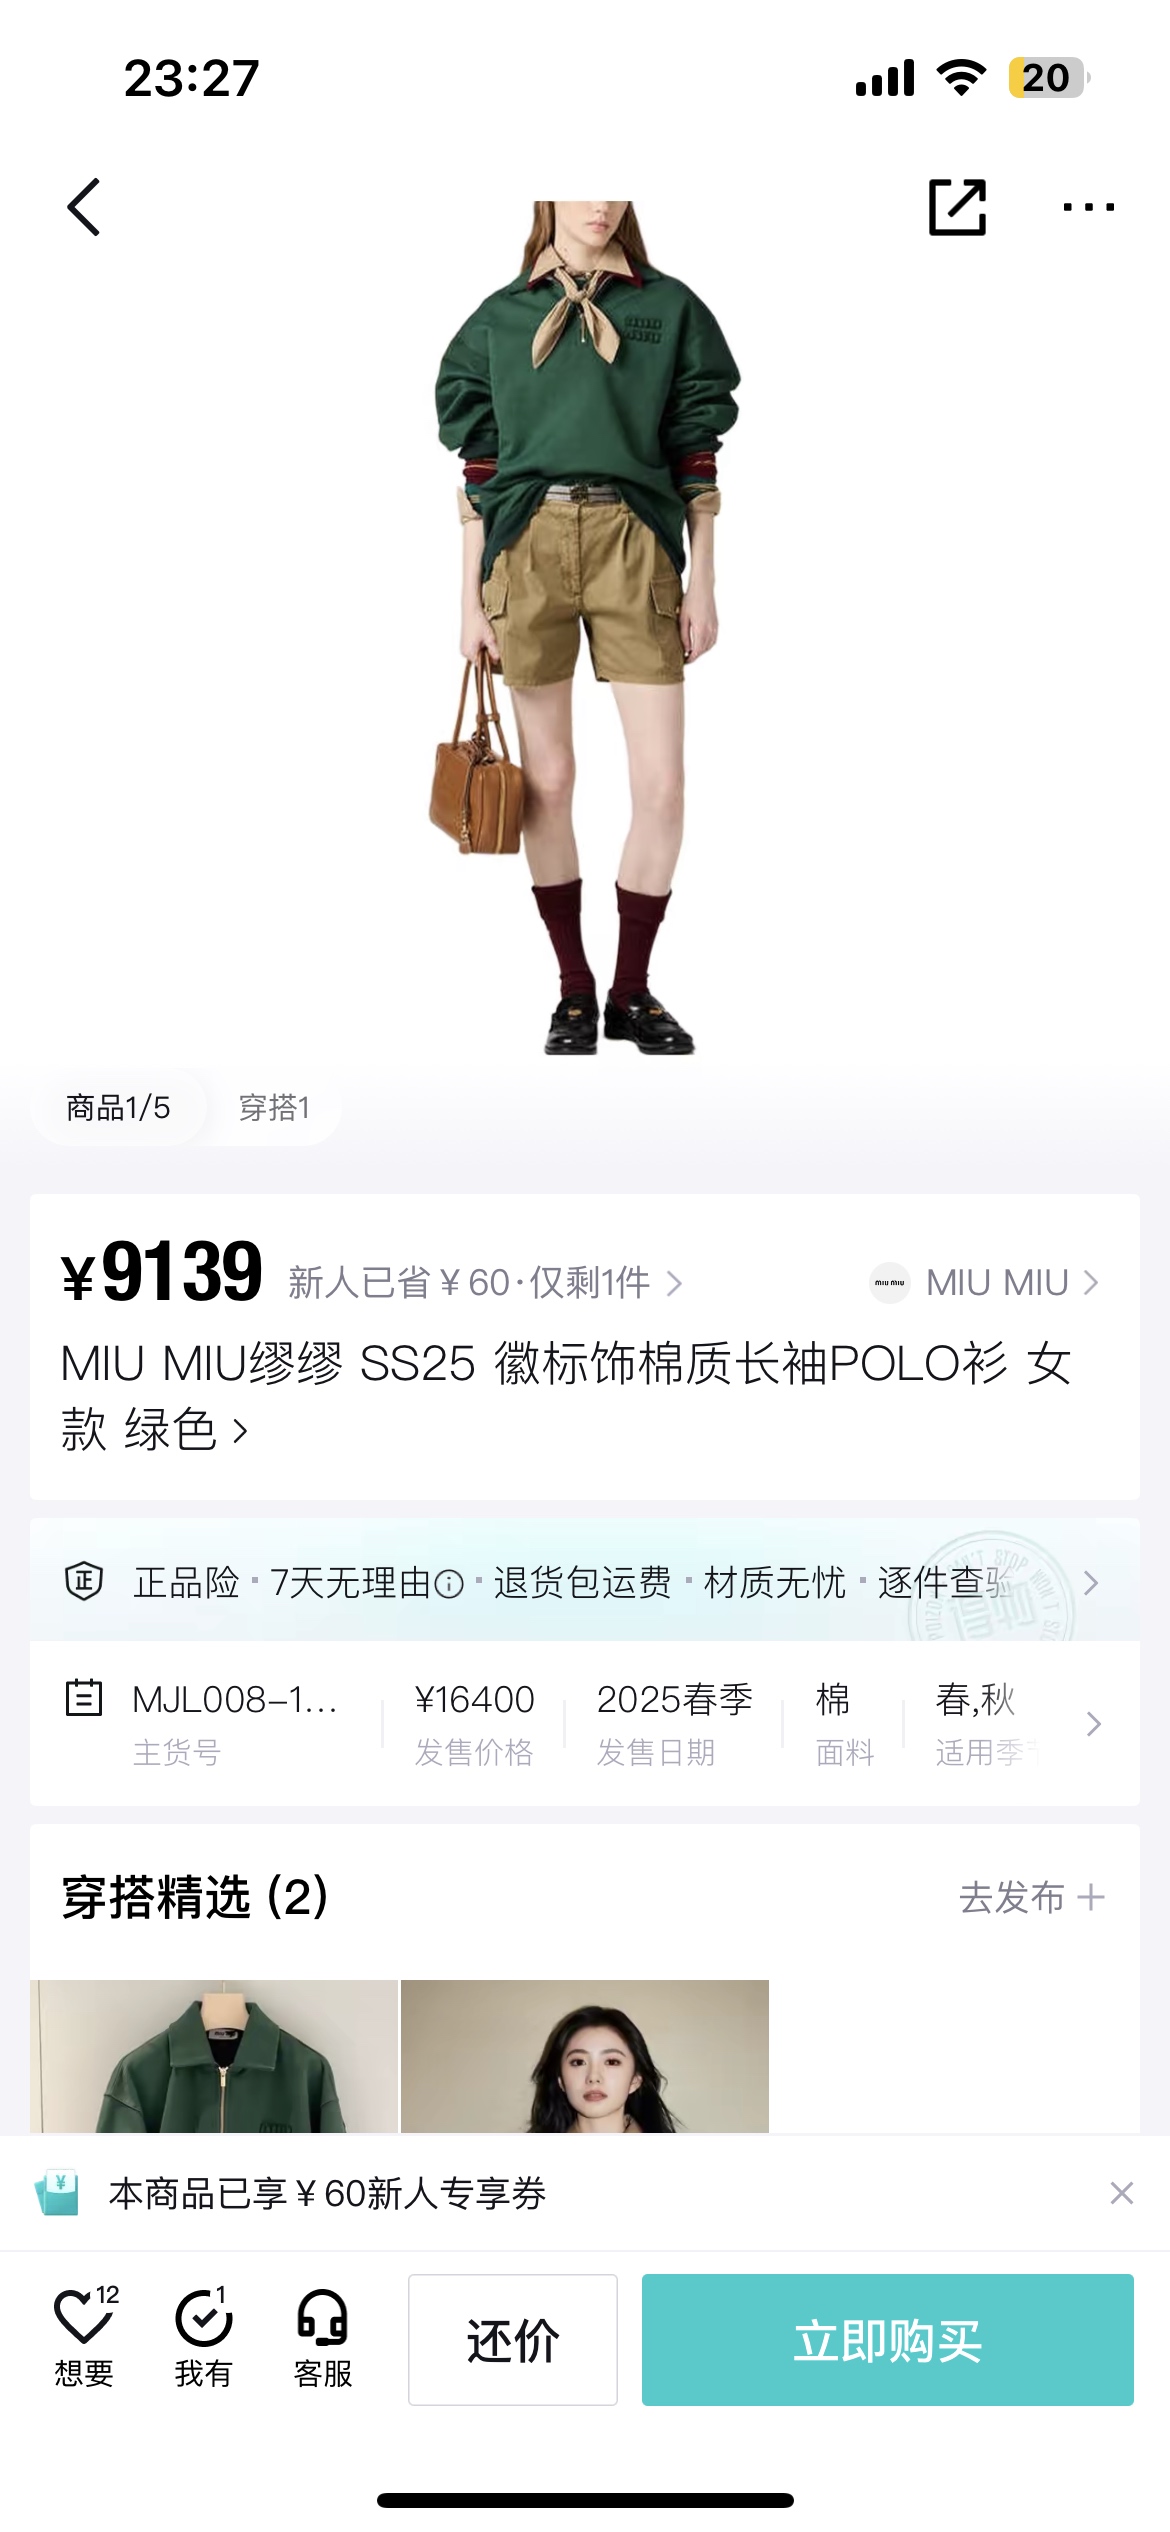Tap the shield 正品险 guarantee icon
This screenshot has width=1170, height=2532.
[x=84, y=1581]
